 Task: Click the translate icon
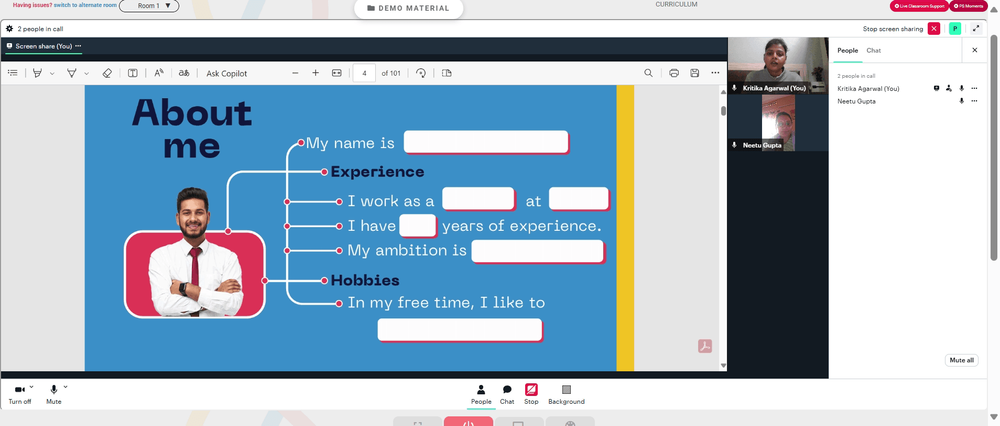[184, 73]
